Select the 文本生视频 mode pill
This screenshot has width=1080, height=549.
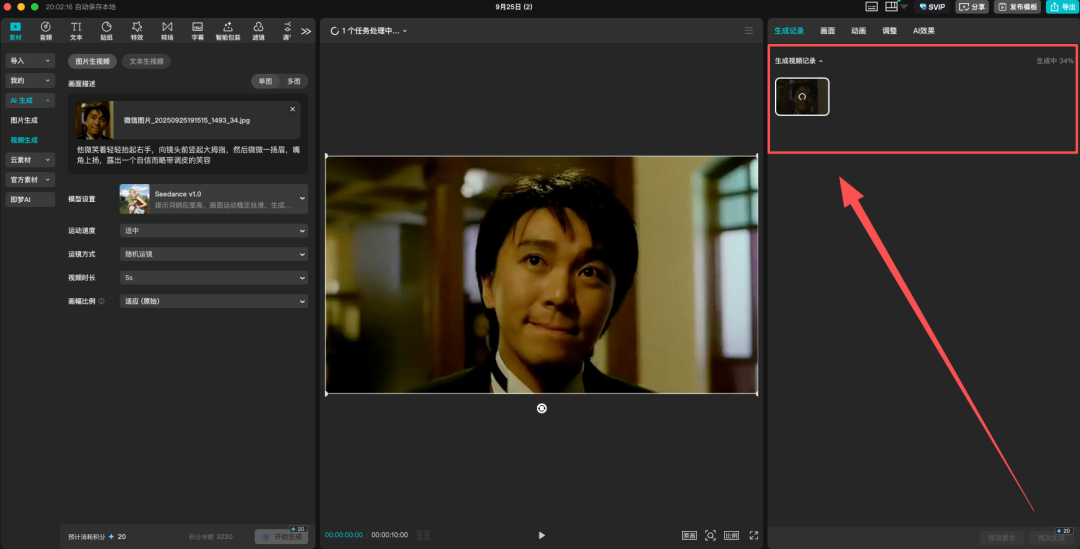coord(145,62)
